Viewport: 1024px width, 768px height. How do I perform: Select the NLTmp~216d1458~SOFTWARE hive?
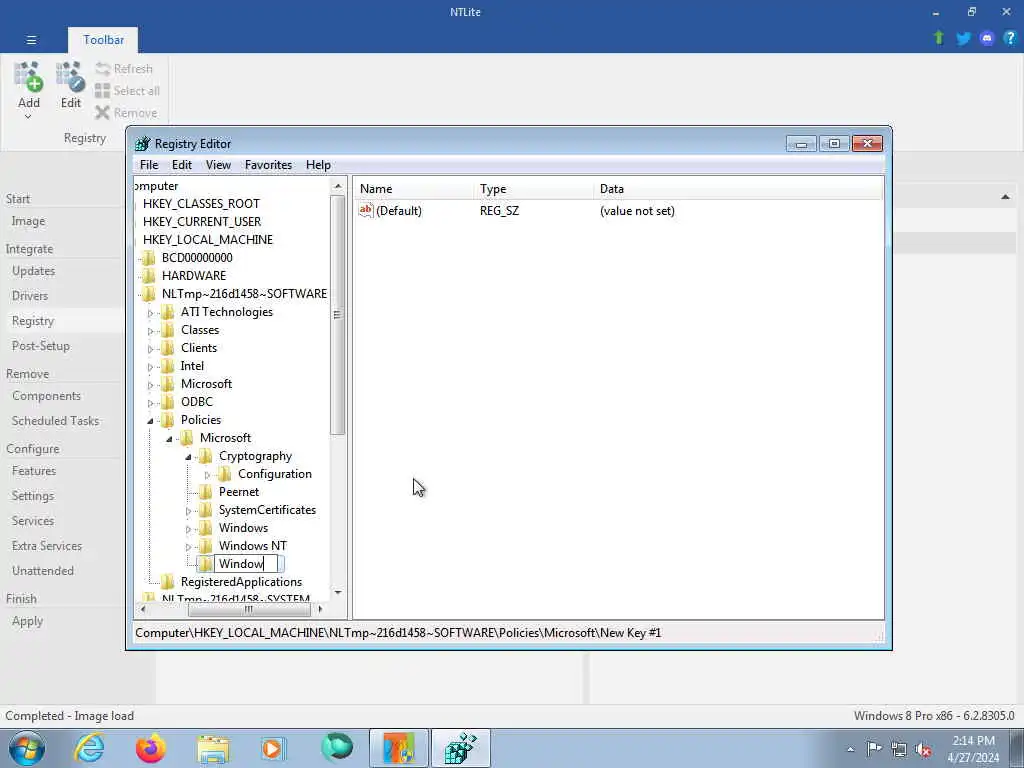(244, 294)
